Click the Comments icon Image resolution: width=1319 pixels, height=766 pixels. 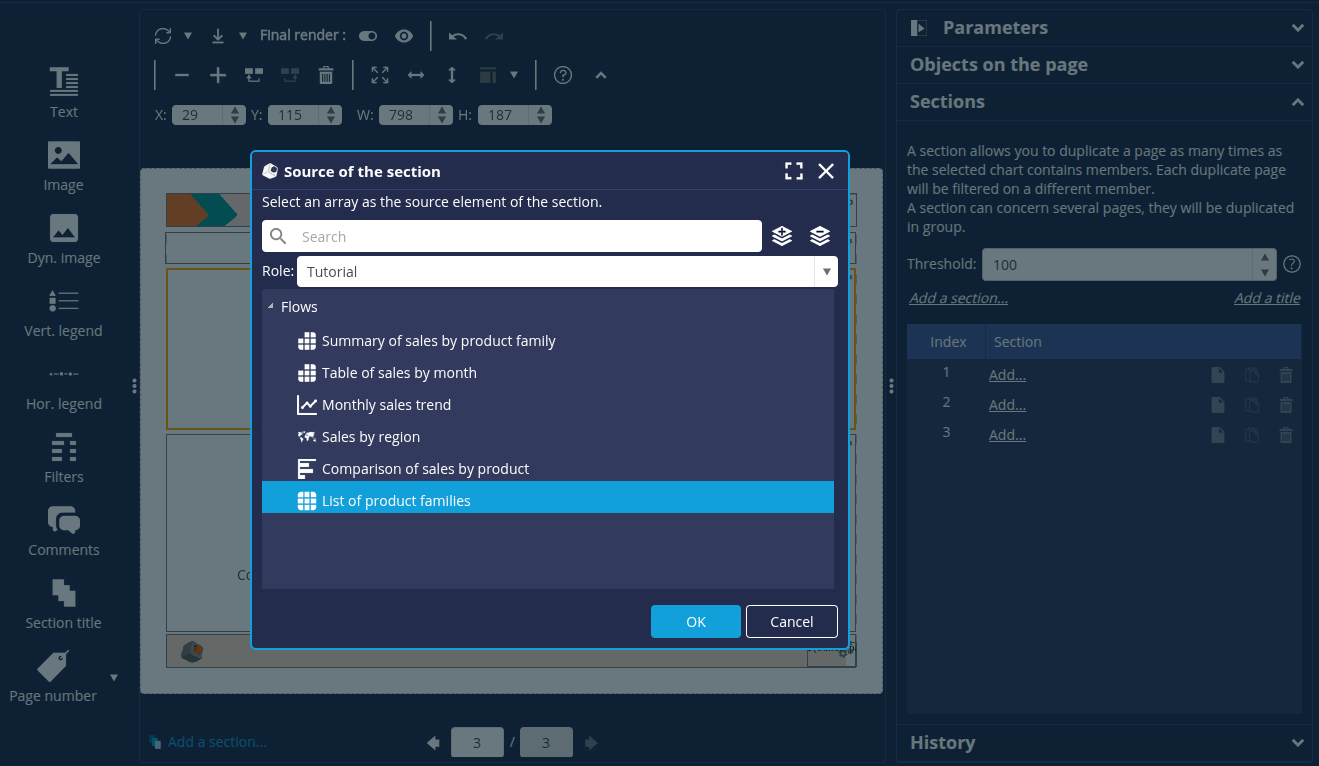pyautogui.click(x=63, y=520)
